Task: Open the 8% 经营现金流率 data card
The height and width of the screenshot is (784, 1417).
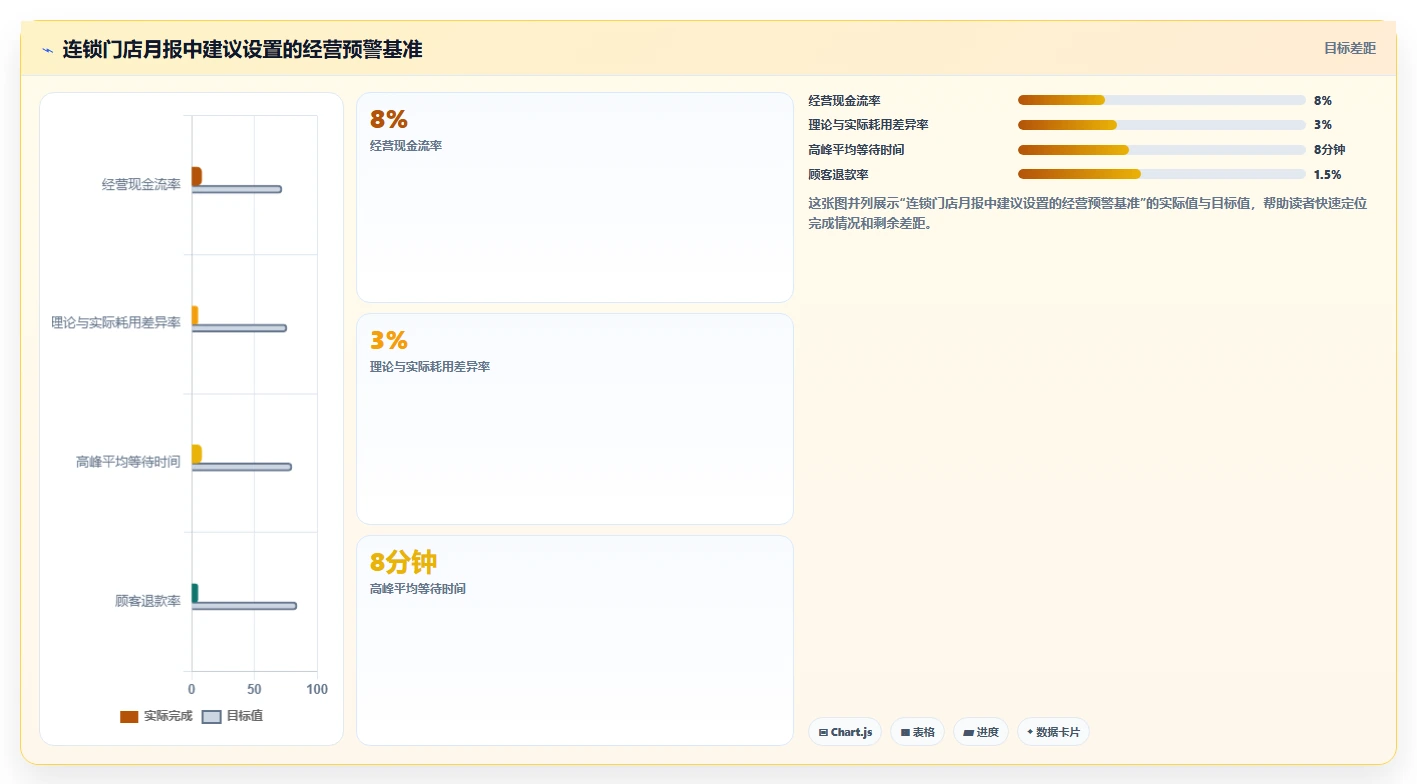Action: tap(575, 197)
